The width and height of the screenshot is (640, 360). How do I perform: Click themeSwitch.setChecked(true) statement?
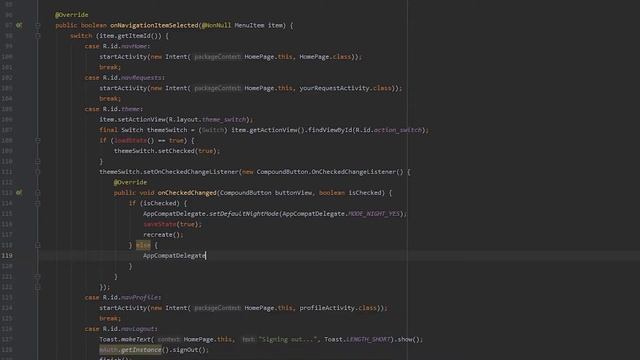pos(167,151)
